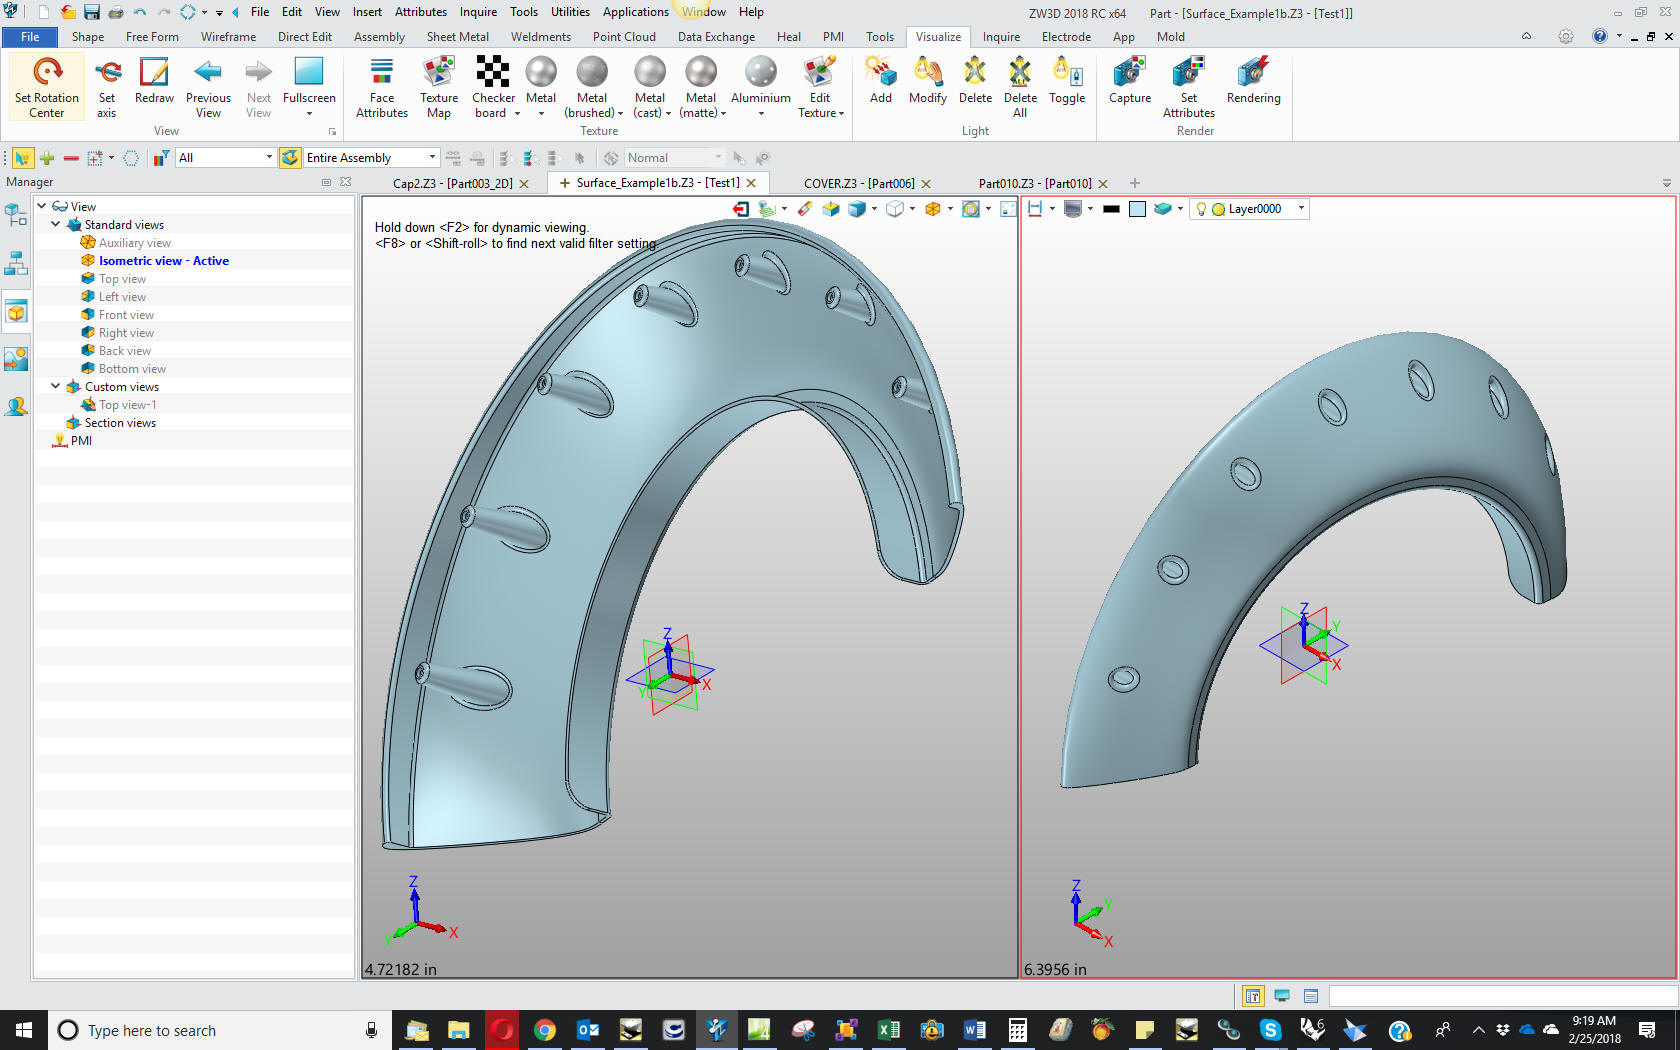The image size is (1680, 1050).
Task: Open the Wireframe ribbon tab
Action: pos(228,37)
